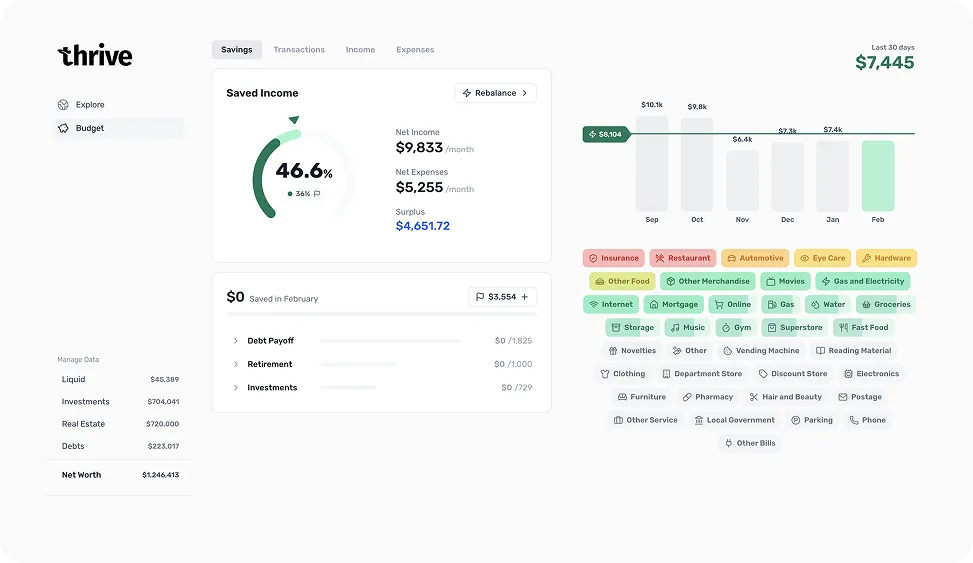
Task: Select the Department Store category tag
Action: pyautogui.click(x=702, y=374)
